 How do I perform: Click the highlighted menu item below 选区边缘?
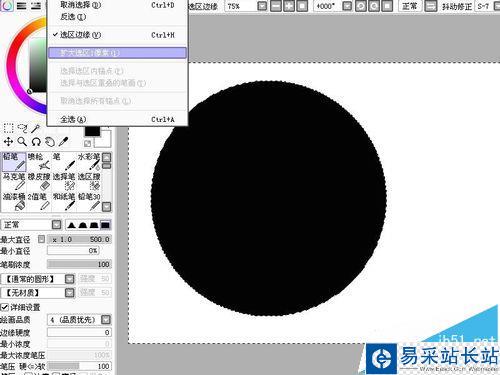click(x=117, y=53)
